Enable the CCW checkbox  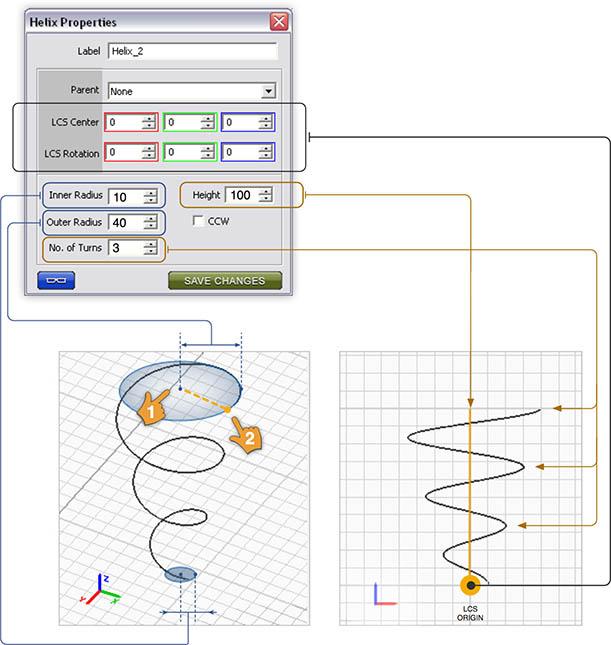(198, 221)
